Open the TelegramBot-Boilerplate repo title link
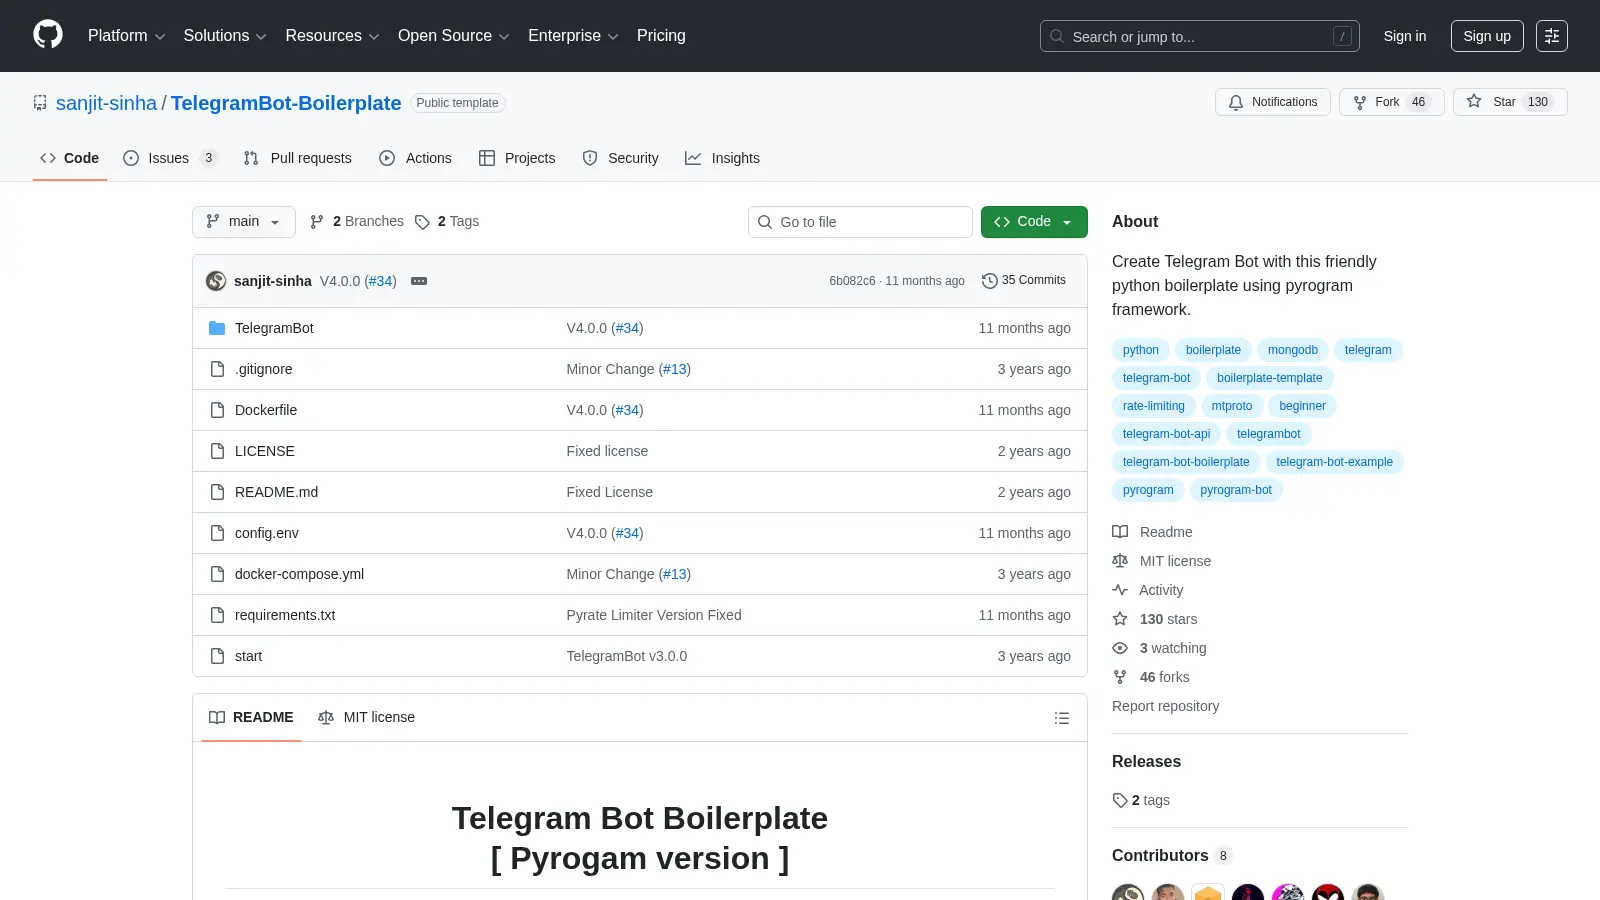Image resolution: width=1600 pixels, height=900 pixels. pyautogui.click(x=286, y=103)
